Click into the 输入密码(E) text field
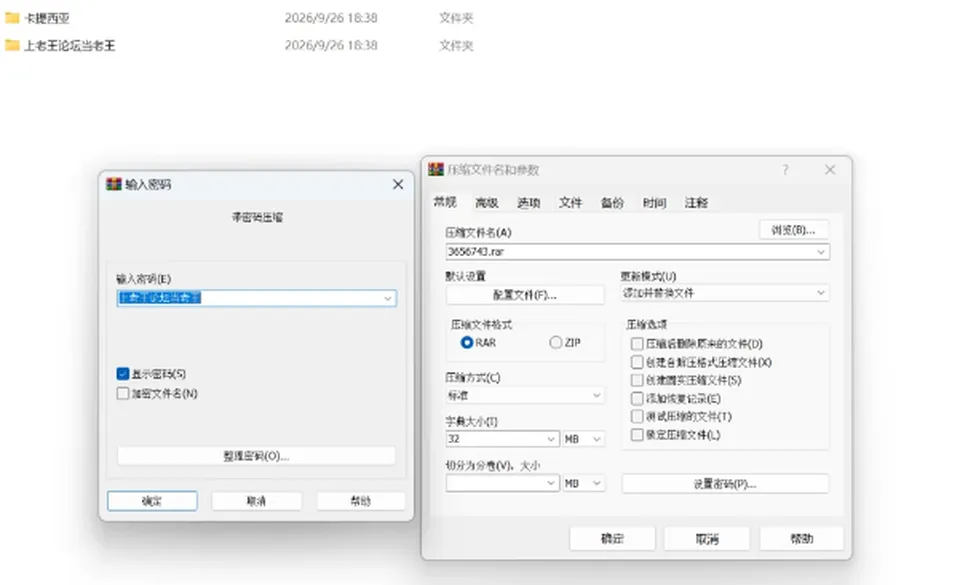Image resolution: width=960 pixels, height=585 pixels. [x=257, y=298]
